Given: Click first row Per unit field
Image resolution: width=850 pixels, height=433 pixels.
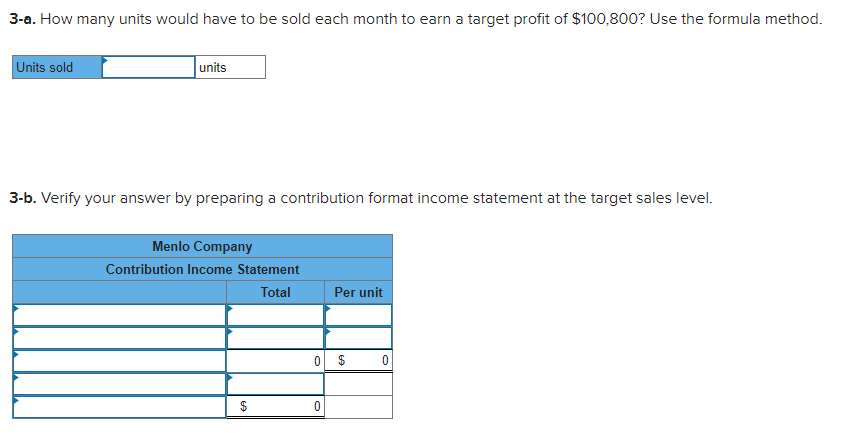Looking at the screenshot, I should (358, 315).
